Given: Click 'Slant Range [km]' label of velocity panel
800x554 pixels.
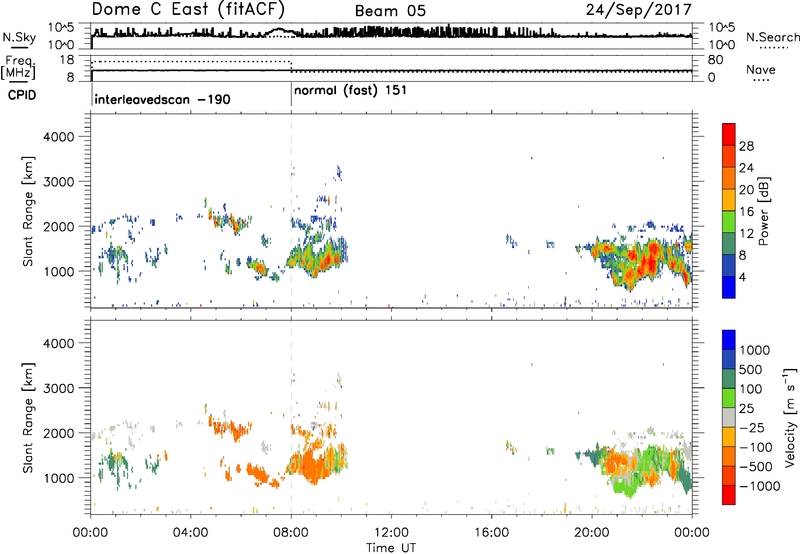Looking at the screenshot, I should (28, 417).
